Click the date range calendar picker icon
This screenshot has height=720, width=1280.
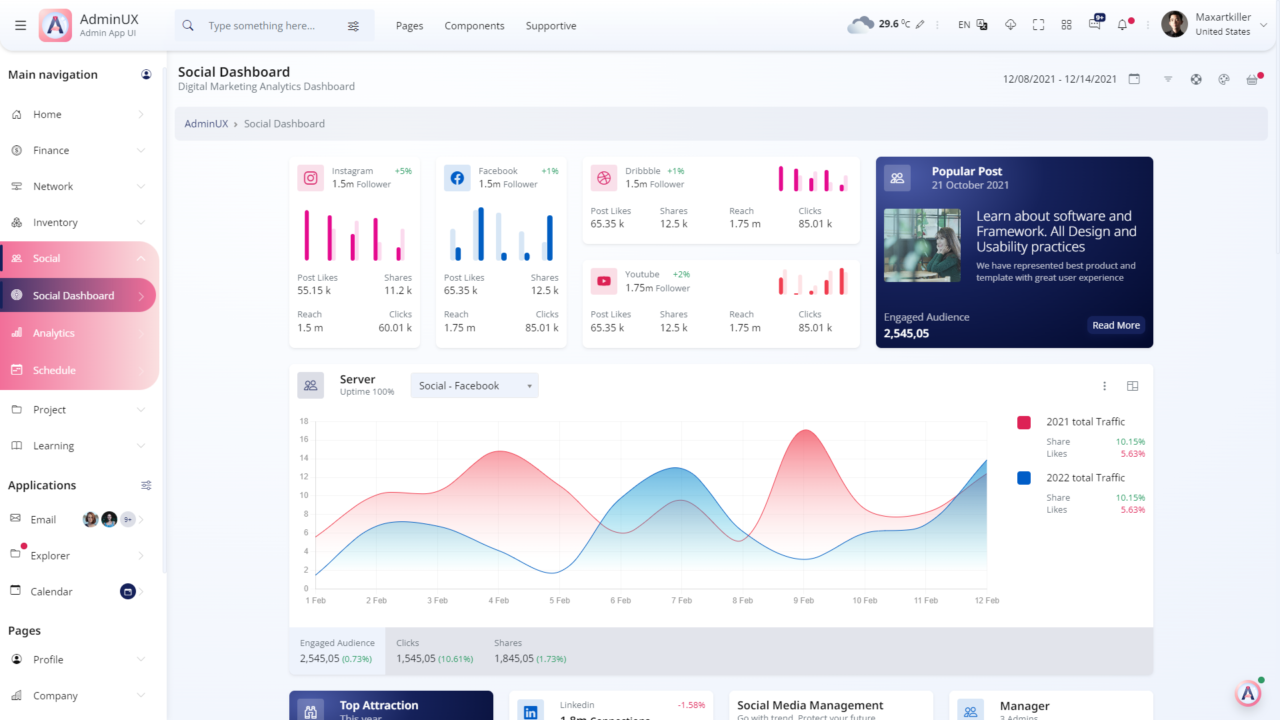(x=1134, y=78)
